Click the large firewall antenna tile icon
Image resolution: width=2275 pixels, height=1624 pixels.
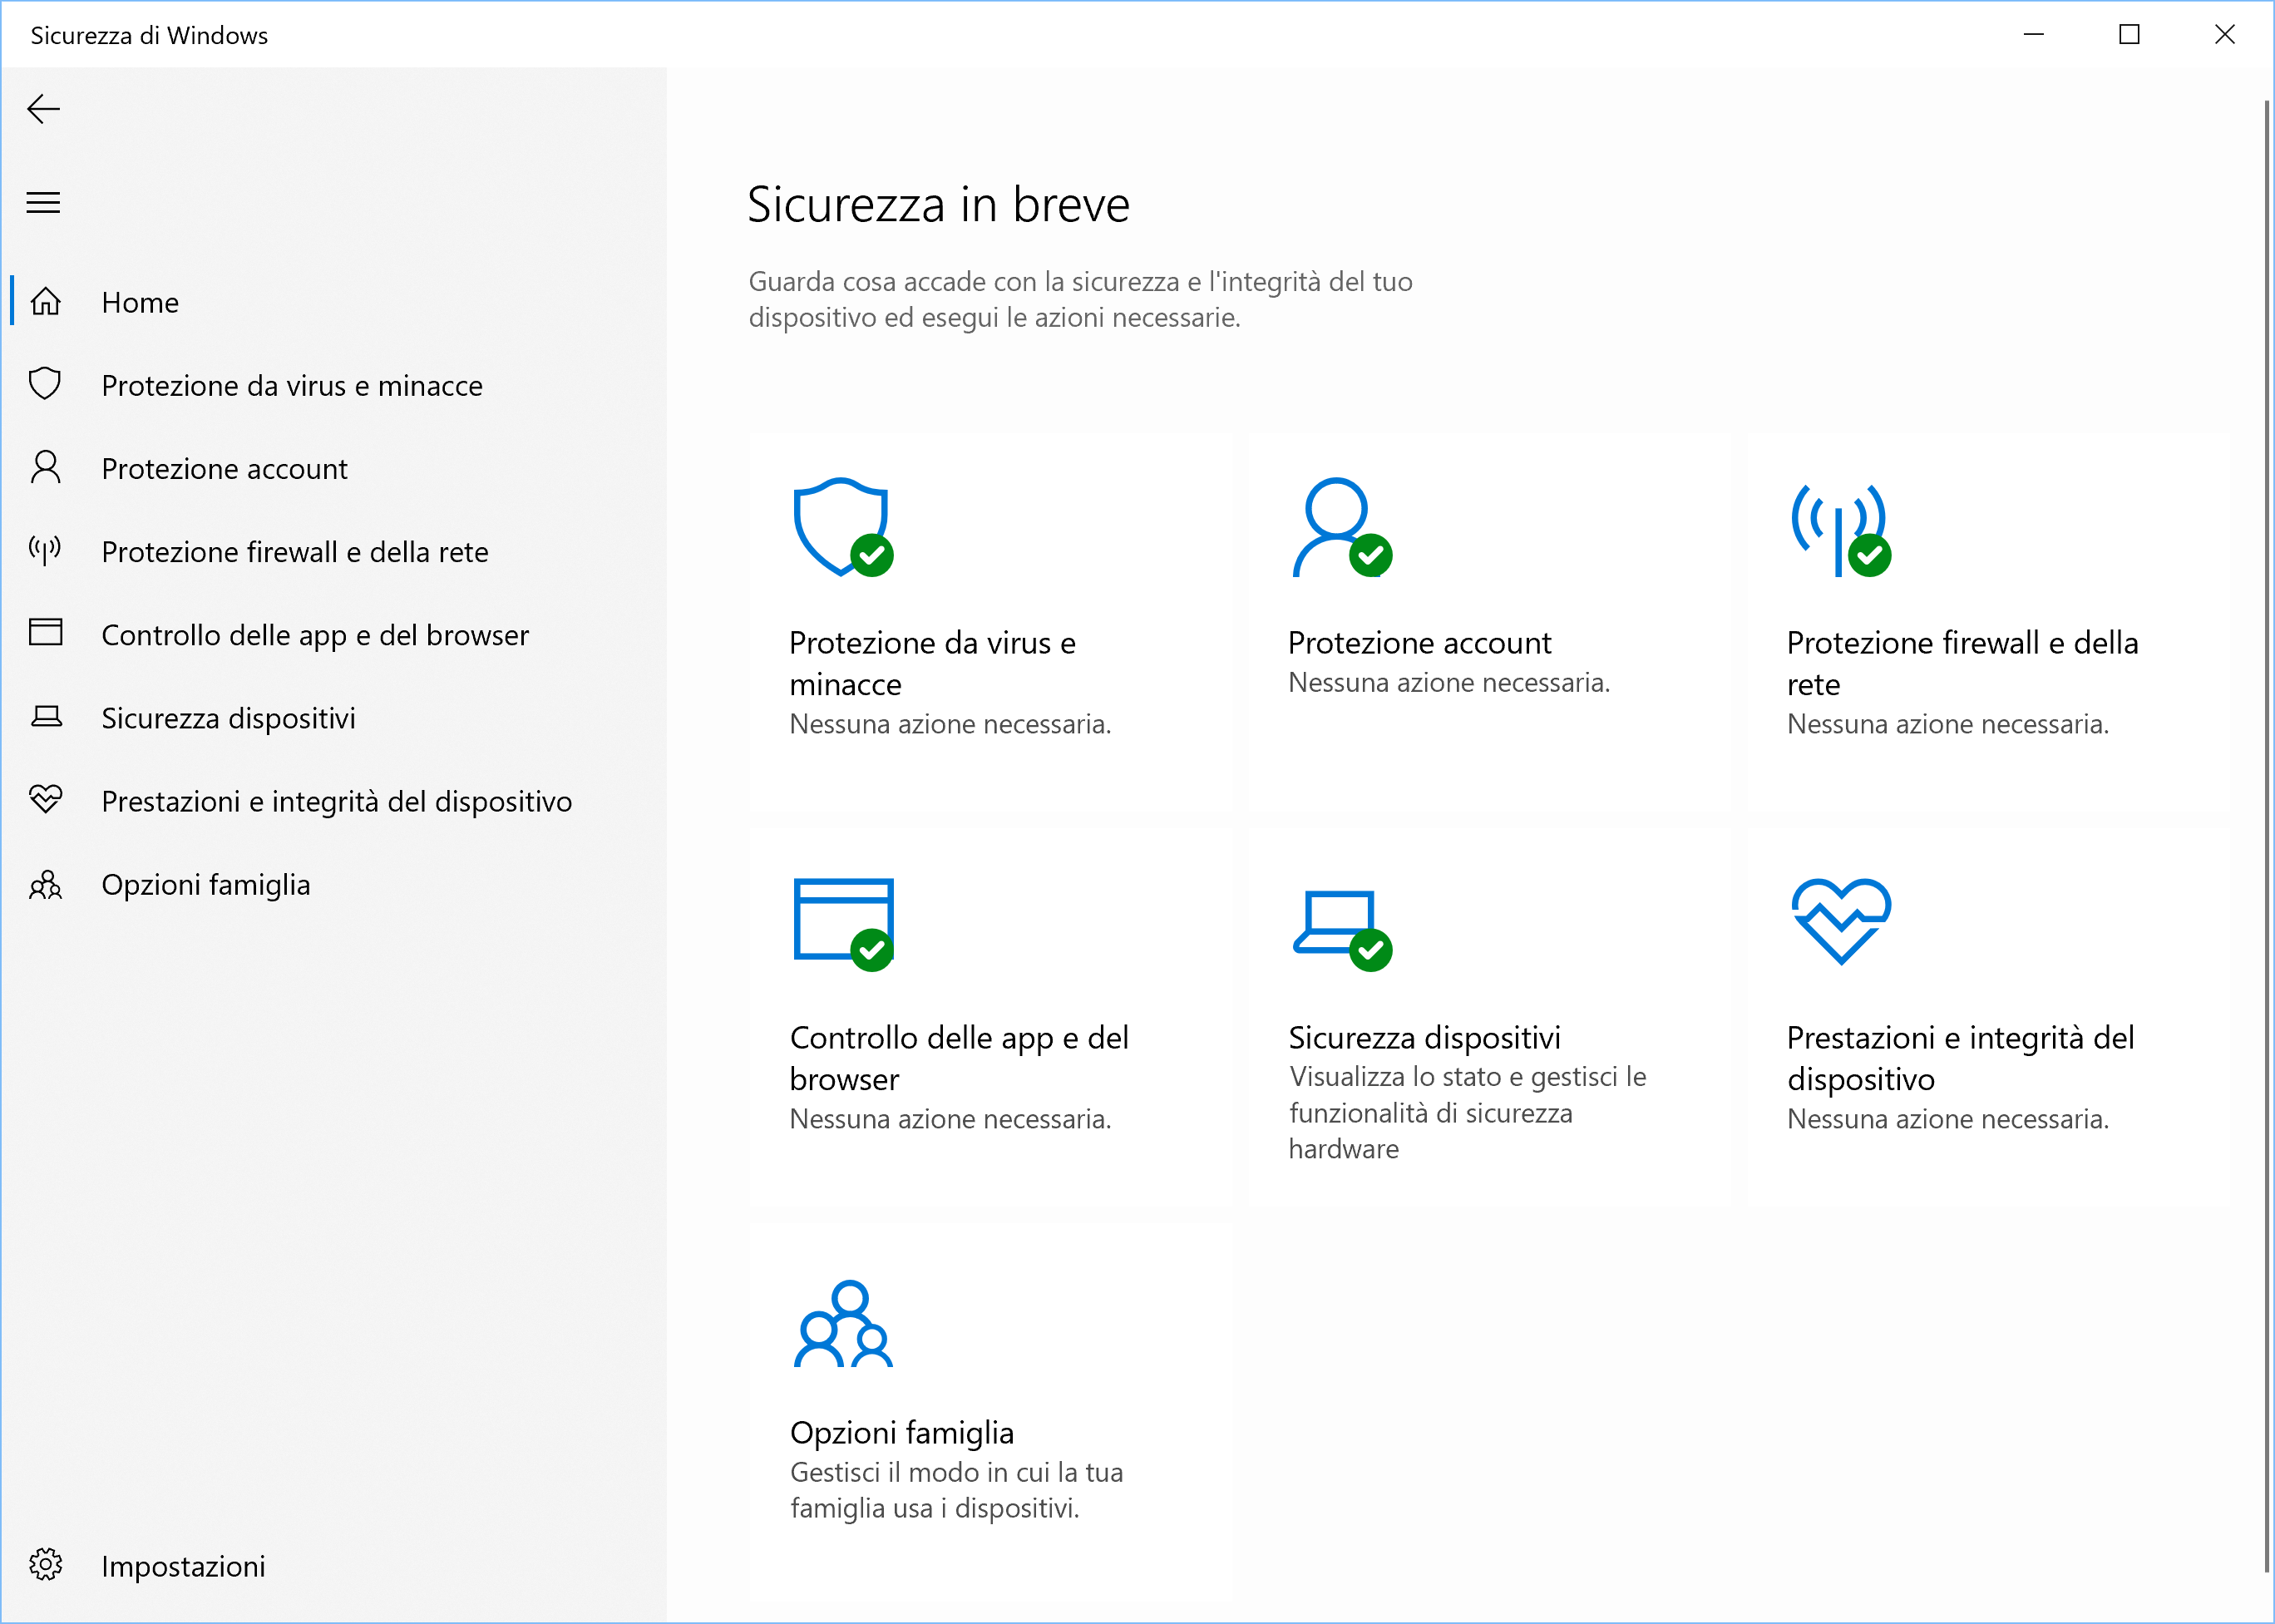pos(1841,530)
